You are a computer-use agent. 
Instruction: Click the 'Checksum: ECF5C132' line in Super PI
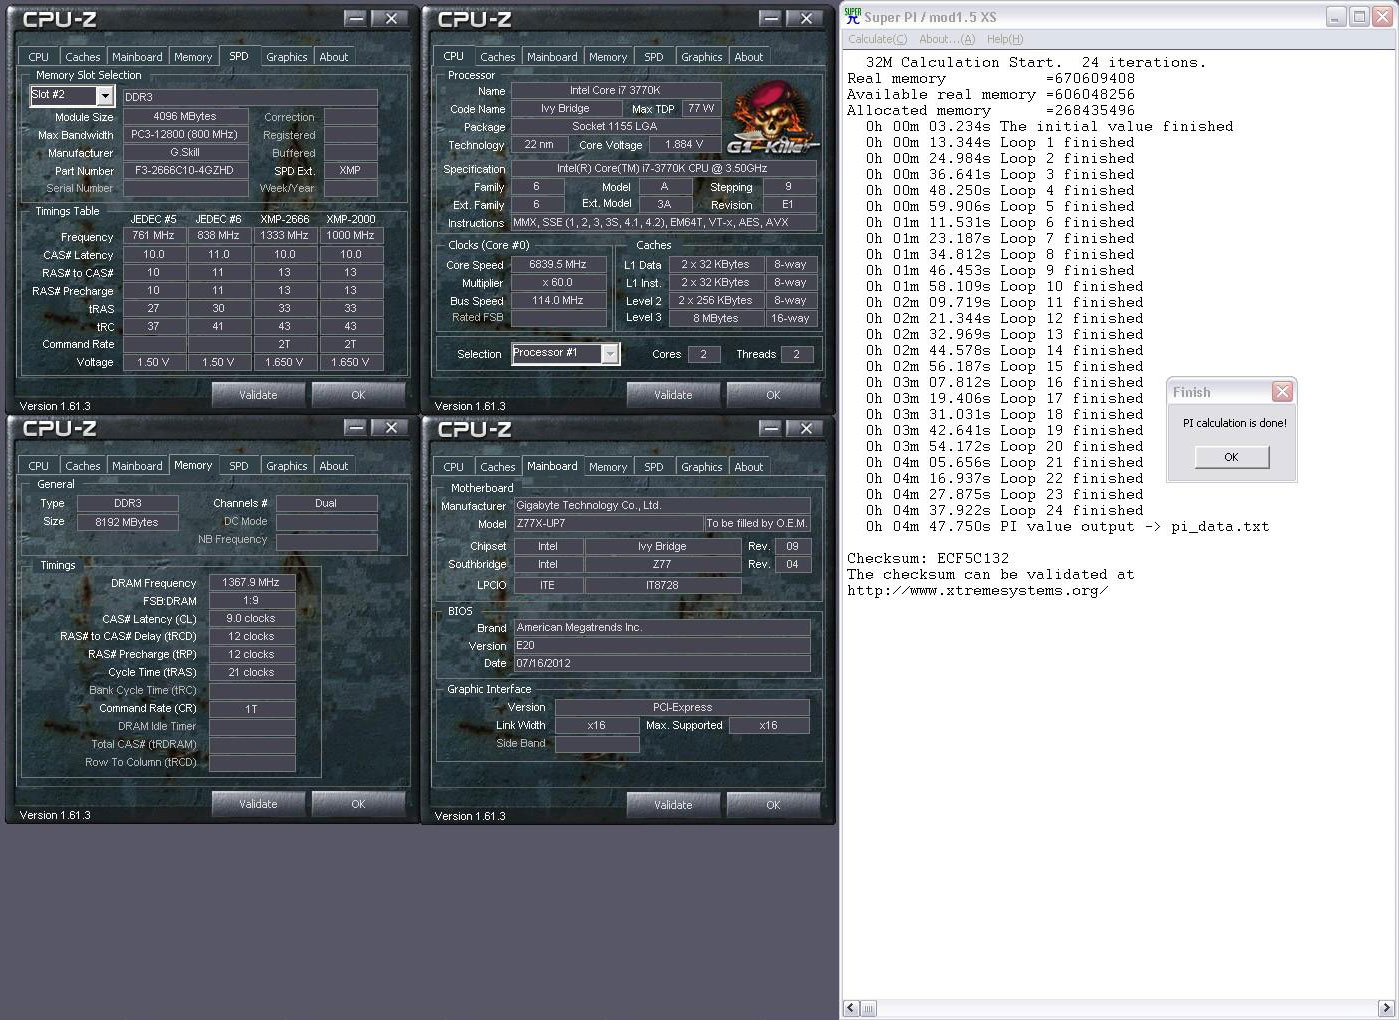coord(928,559)
